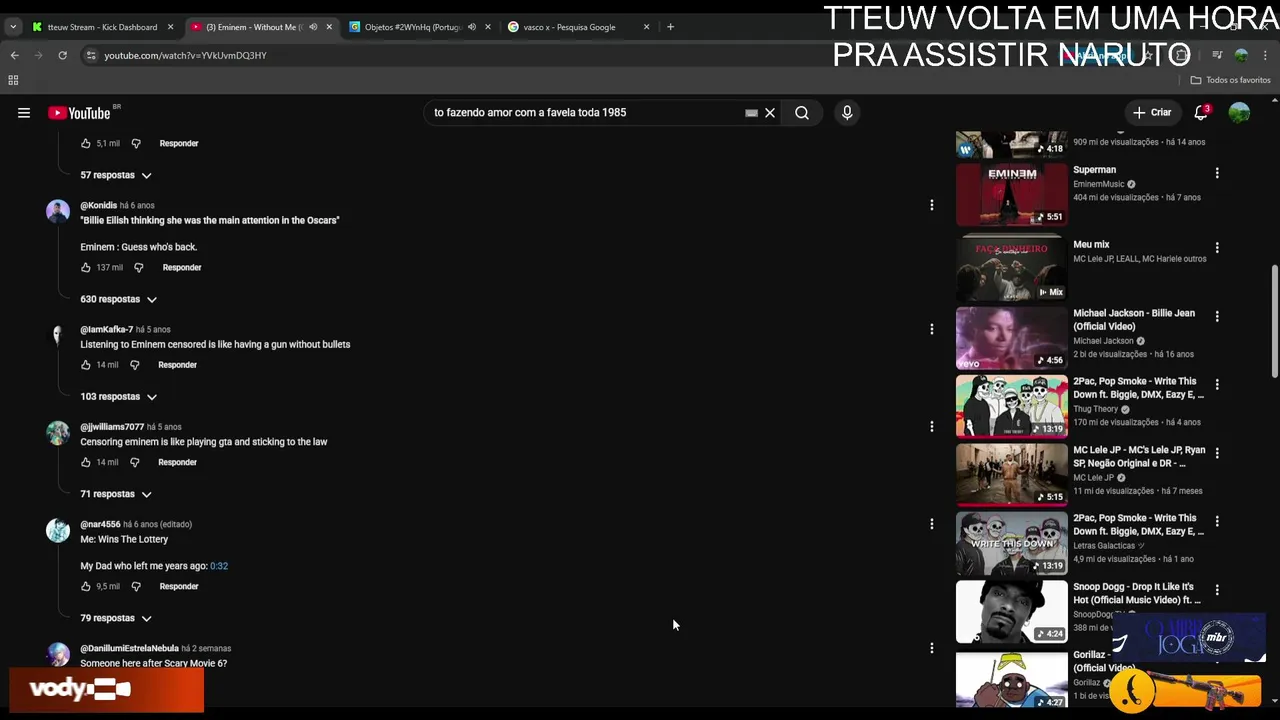Reply to nar4556 comment with Responder

[x=179, y=587]
